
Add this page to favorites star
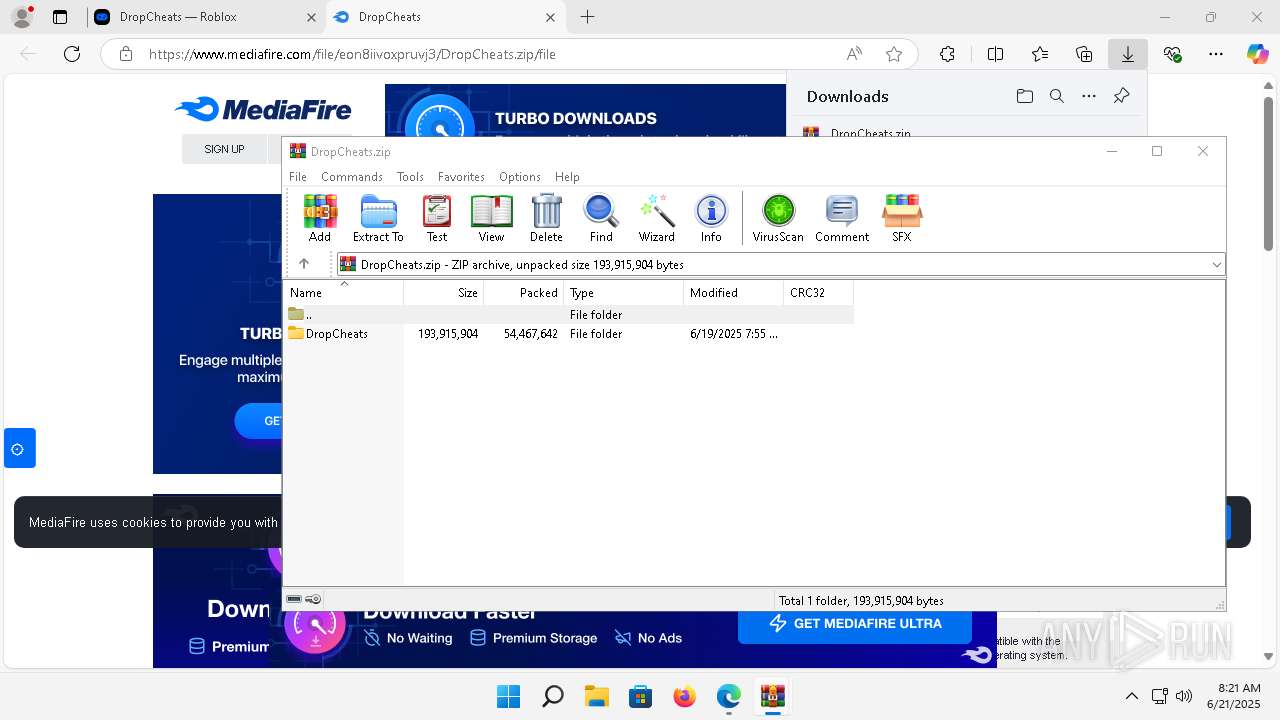point(894,54)
